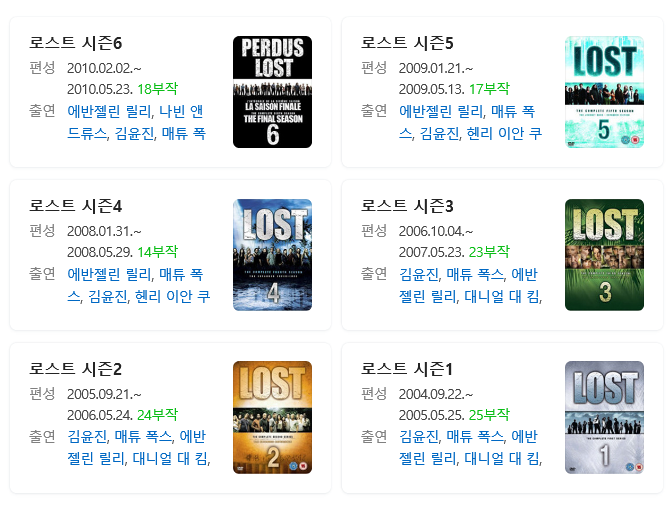Open 대니얼 대 킴 link in Season 3 card

pyautogui.click(x=502, y=296)
